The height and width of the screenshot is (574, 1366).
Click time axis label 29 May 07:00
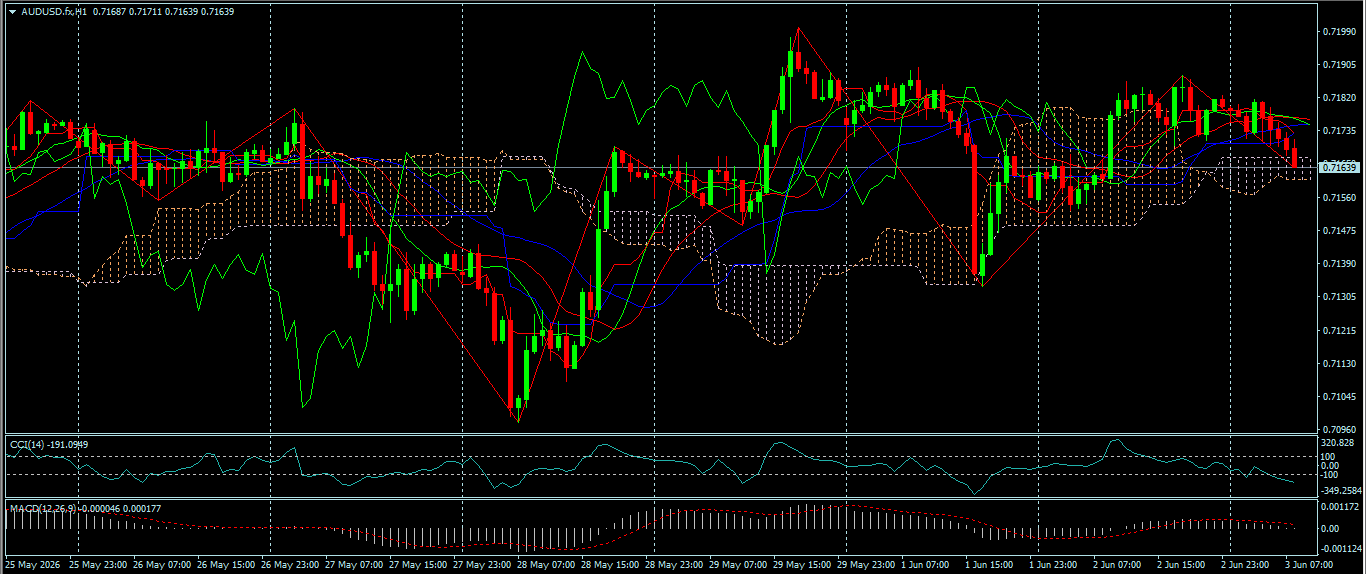point(738,565)
